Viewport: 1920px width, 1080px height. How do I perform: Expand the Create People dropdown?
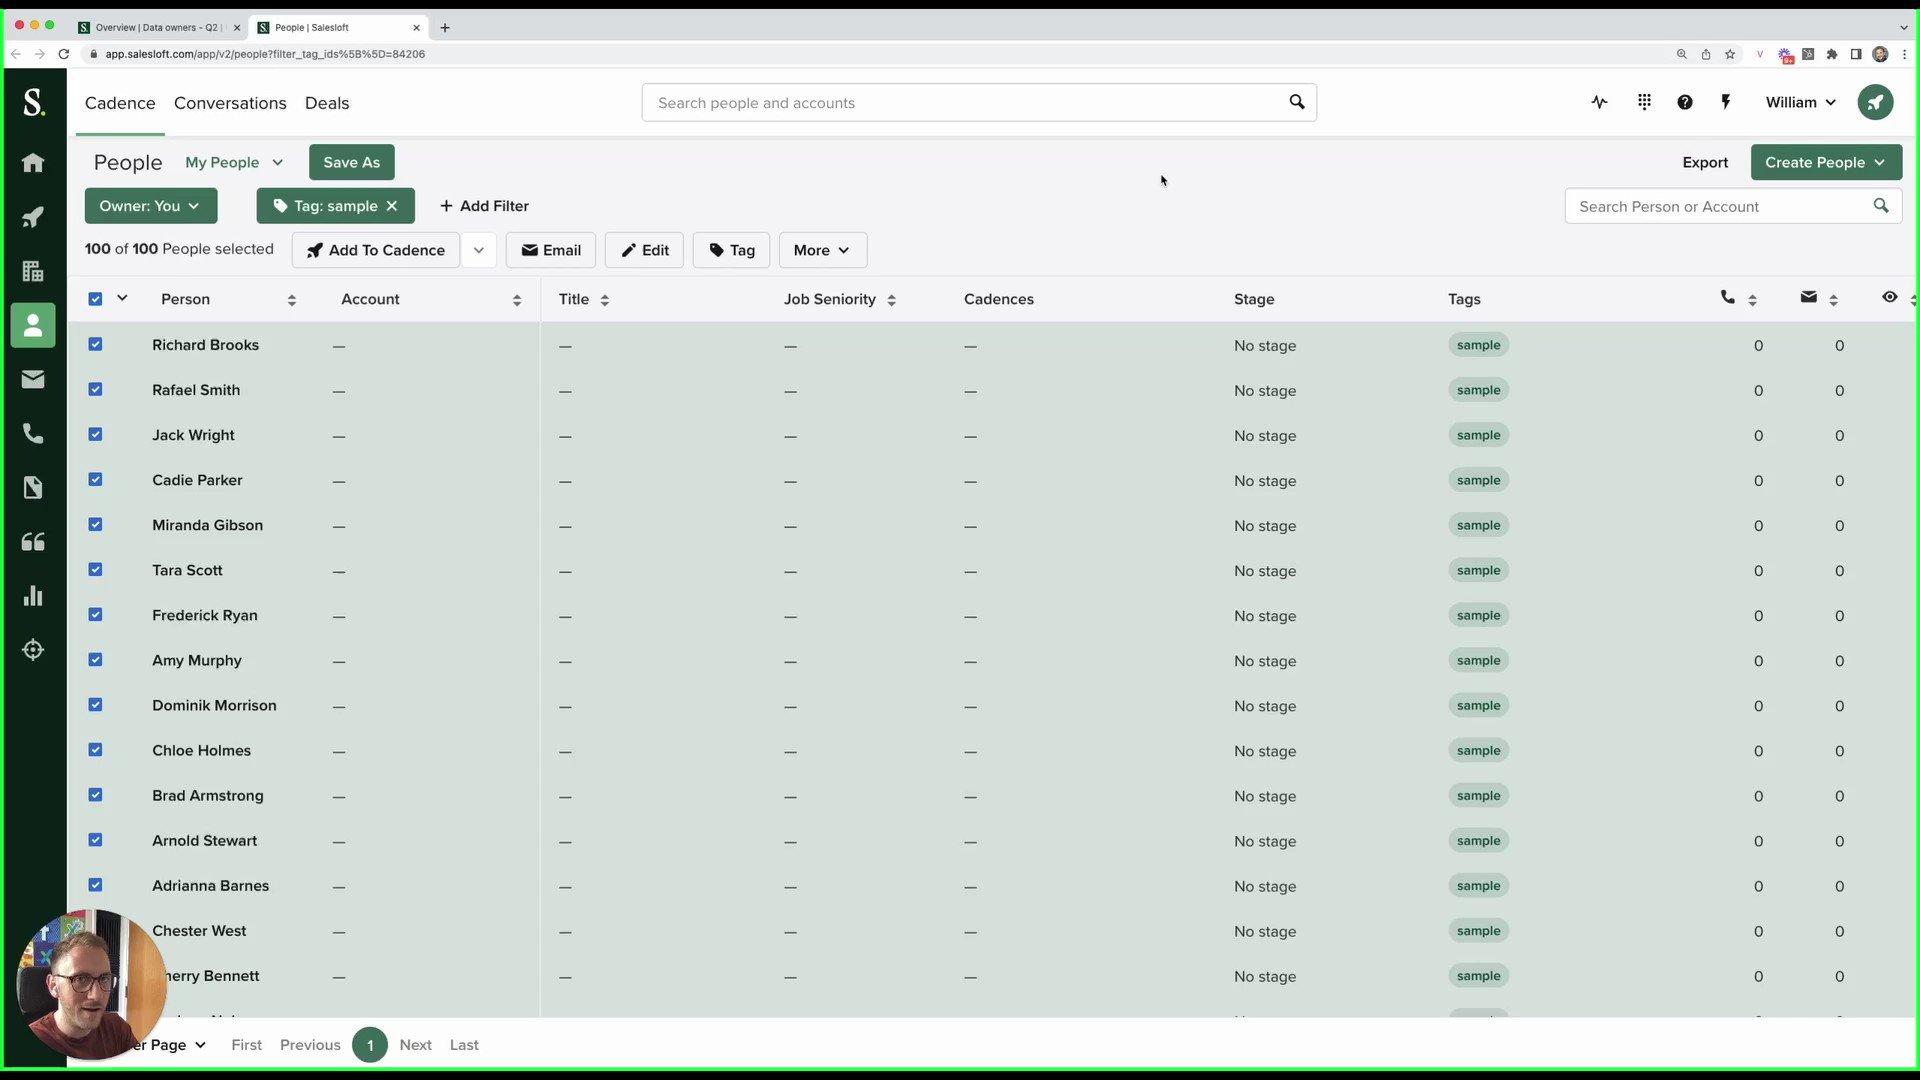click(x=1825, y=162)
